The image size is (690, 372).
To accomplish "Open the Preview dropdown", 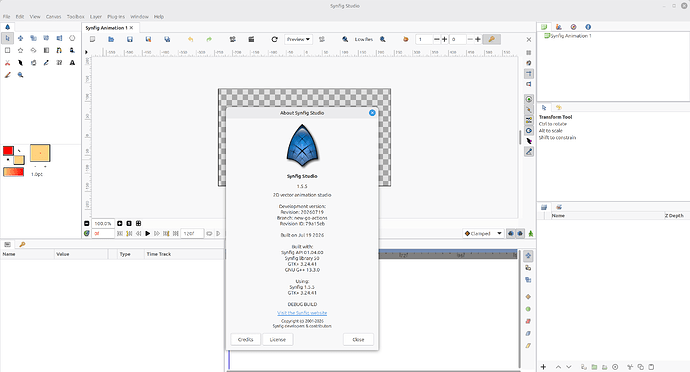I will point(298,39).
